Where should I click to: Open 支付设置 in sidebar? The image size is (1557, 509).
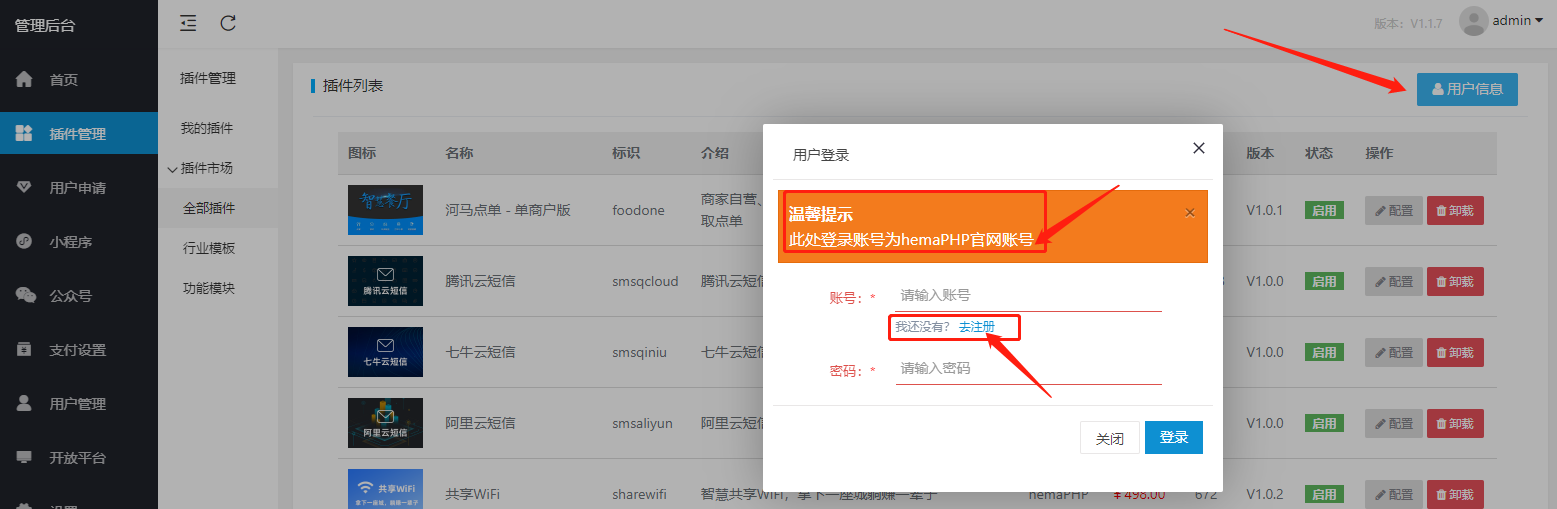[79, 350]
